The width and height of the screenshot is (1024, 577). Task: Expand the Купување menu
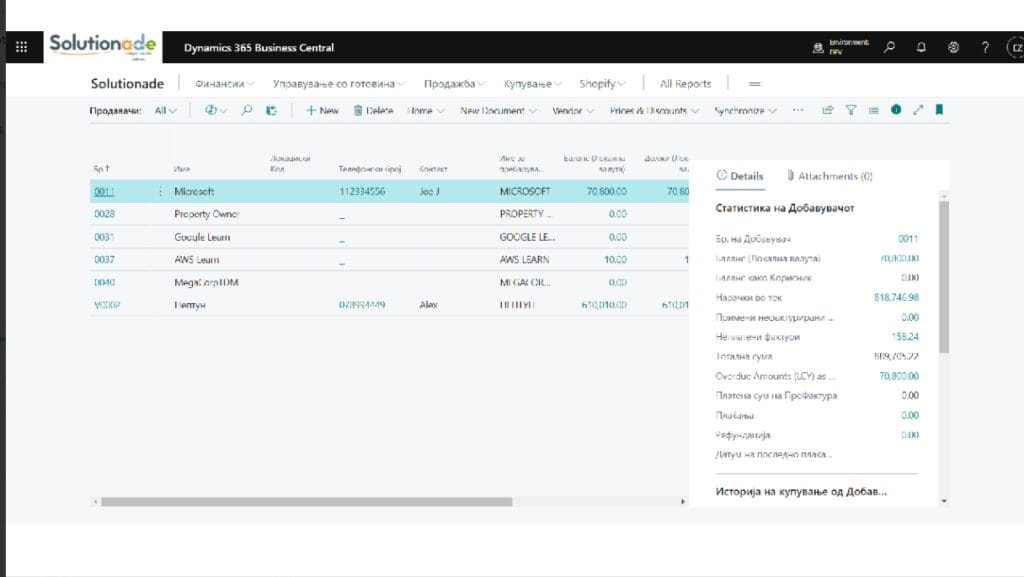click(532, 84)
